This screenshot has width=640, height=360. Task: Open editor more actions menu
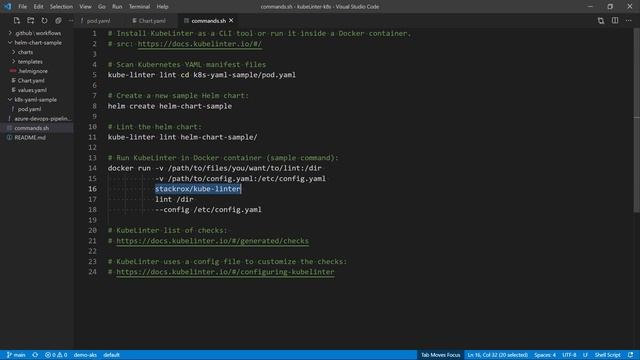click(629, 20)
